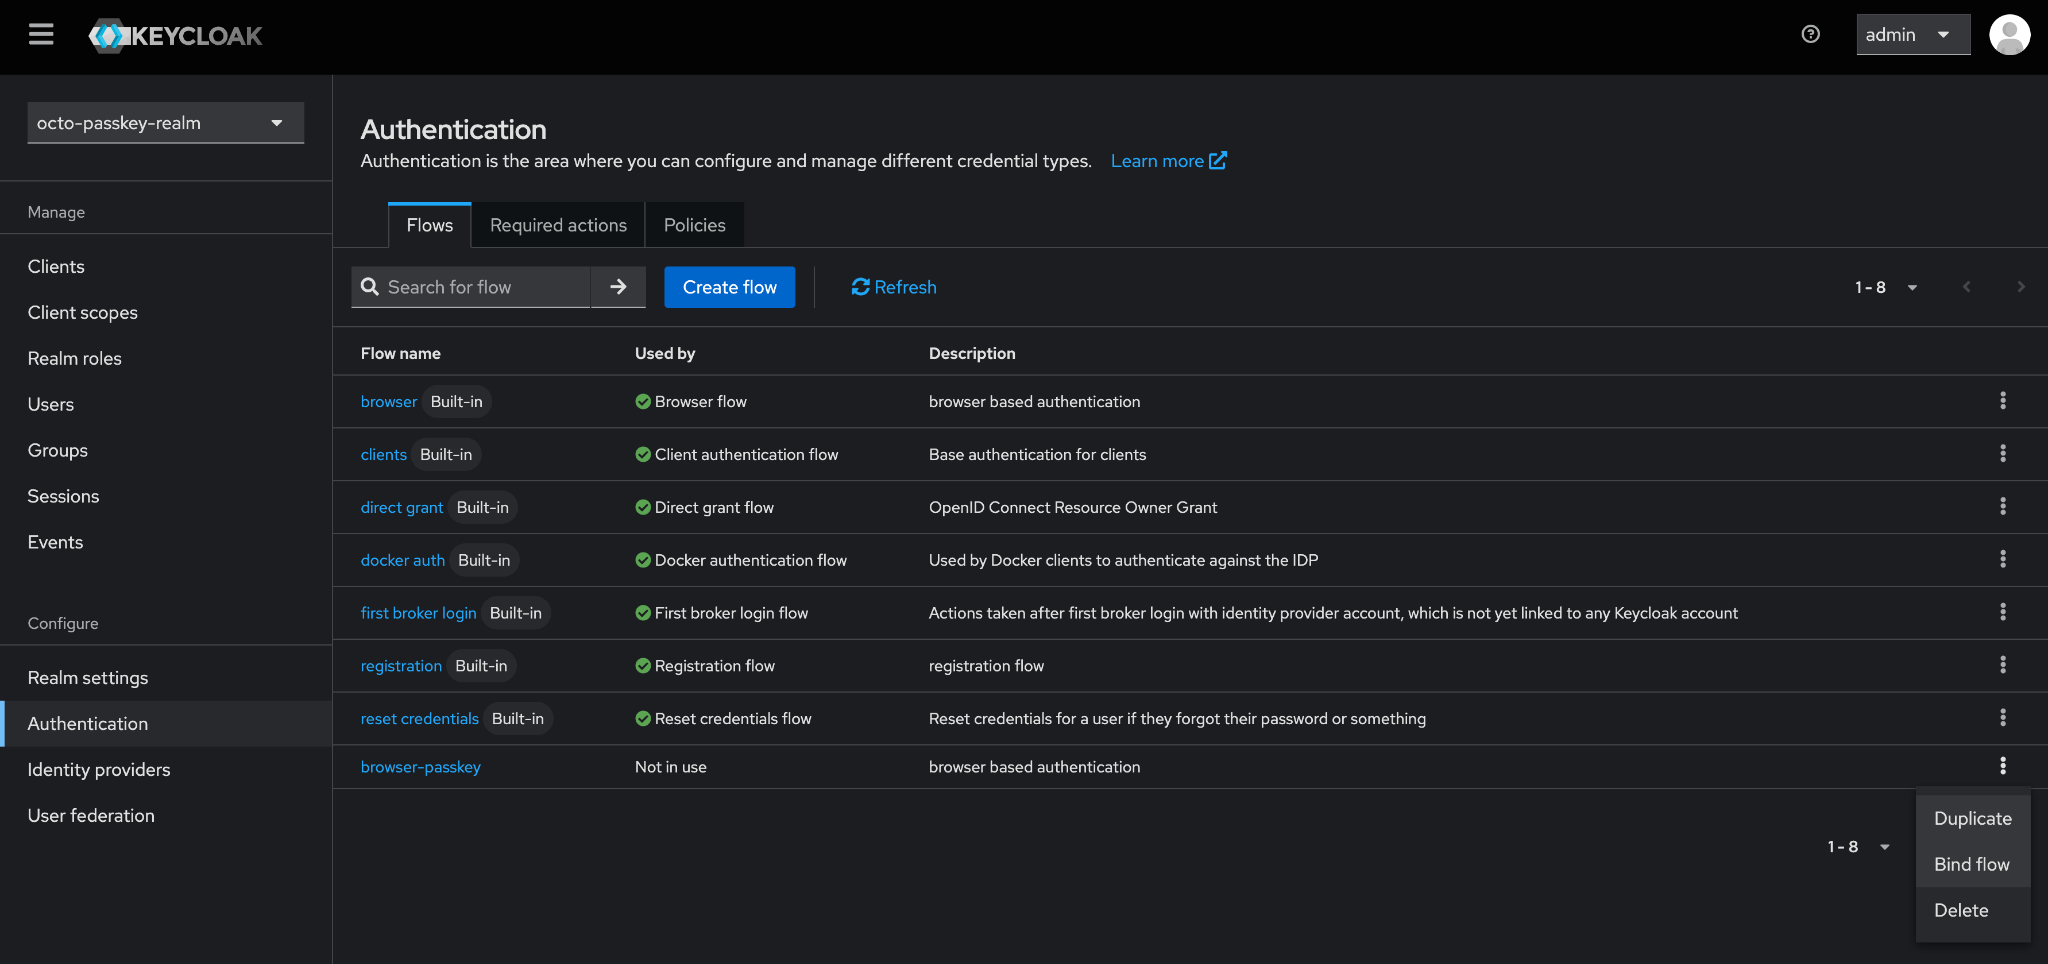Select Duplicate in the context menu
This screenshot has width=2048, height=964.
coord(1972,819)
